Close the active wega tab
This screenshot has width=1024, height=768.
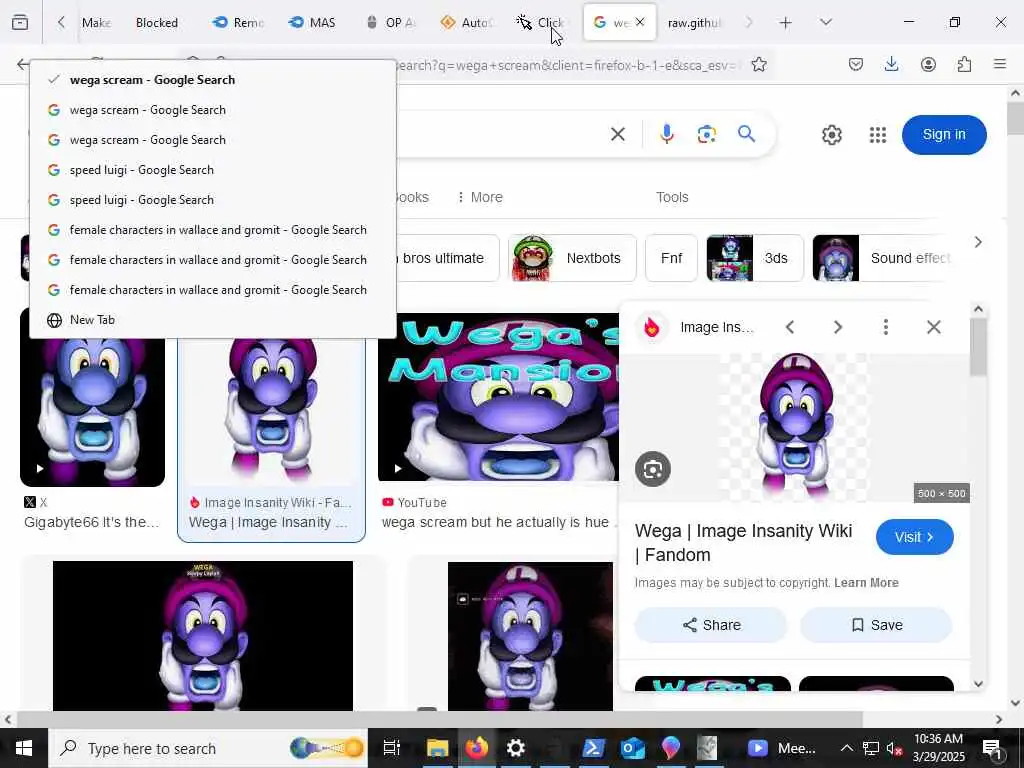tap(640, 22)
